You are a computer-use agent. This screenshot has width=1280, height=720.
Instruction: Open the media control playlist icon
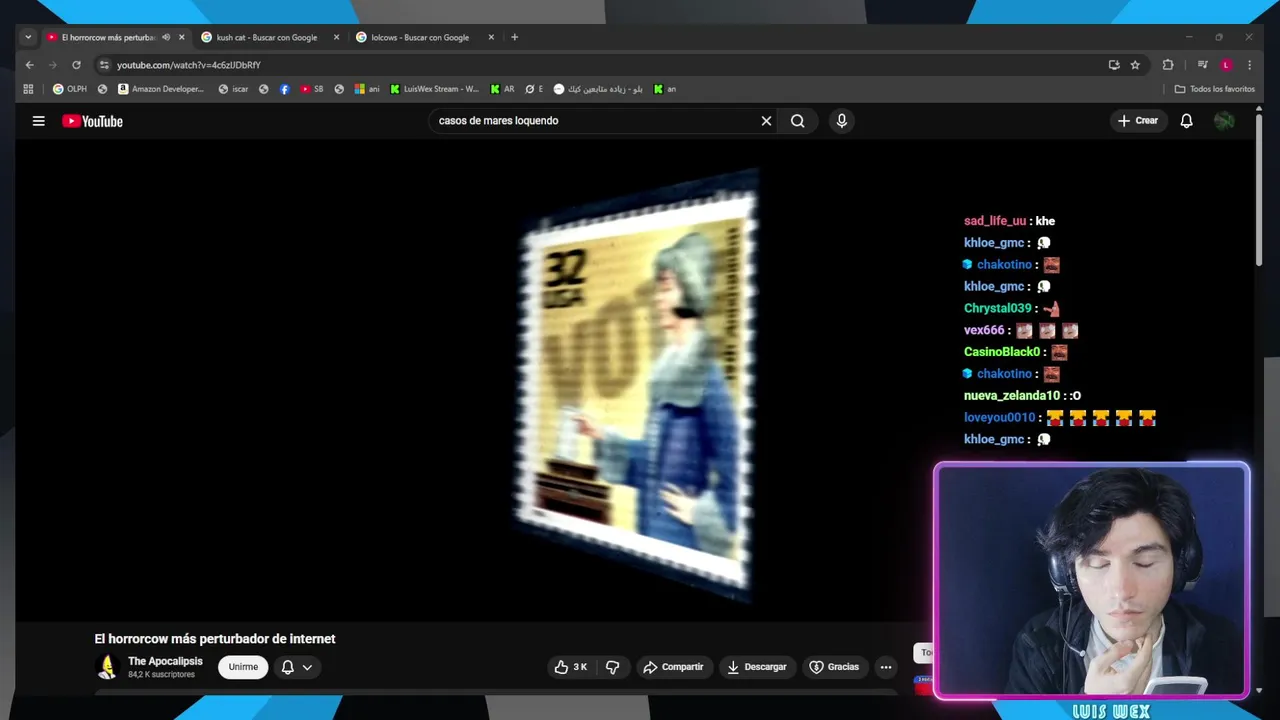[x=1202, y=65]
